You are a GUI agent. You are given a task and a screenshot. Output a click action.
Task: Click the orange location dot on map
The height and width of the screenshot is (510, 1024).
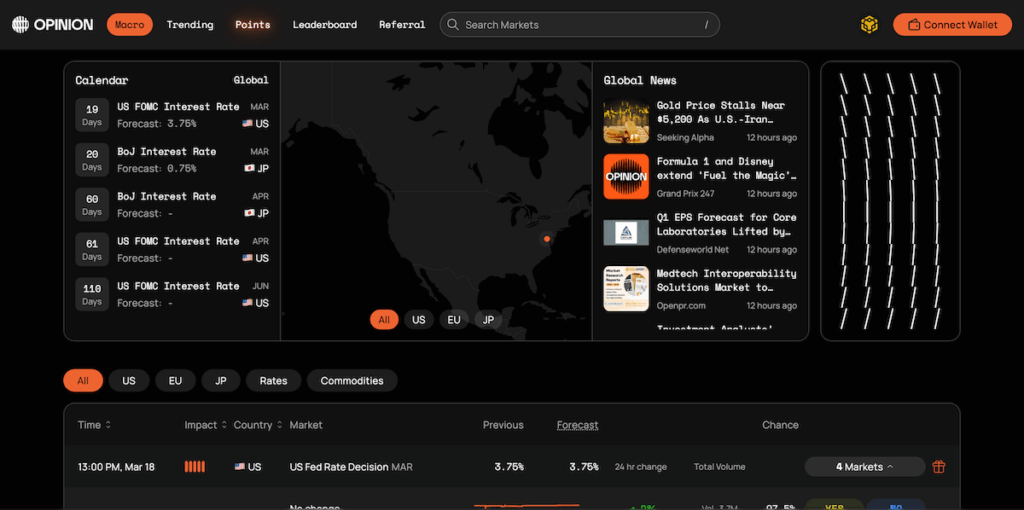[x=546, y=239]
